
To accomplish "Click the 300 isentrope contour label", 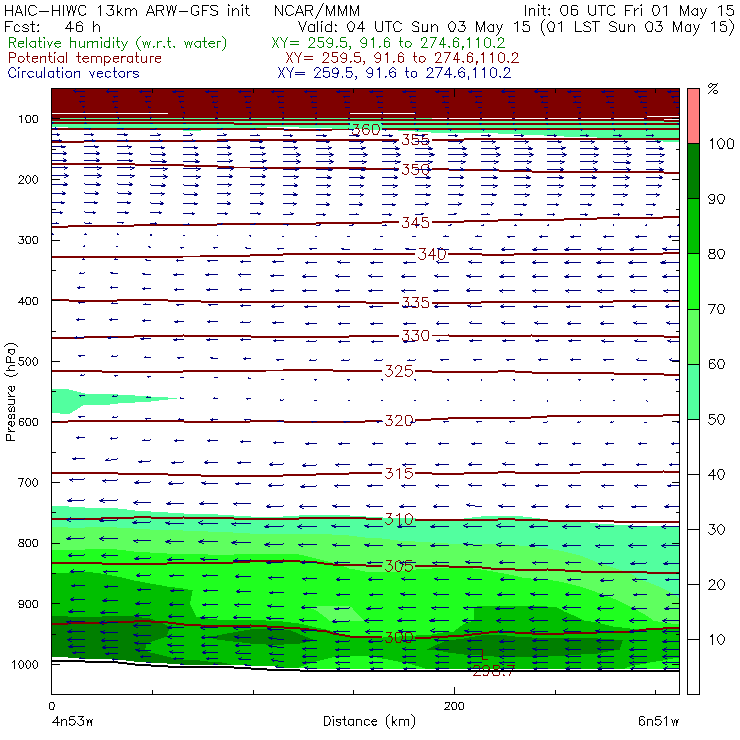I will (399, 638).
